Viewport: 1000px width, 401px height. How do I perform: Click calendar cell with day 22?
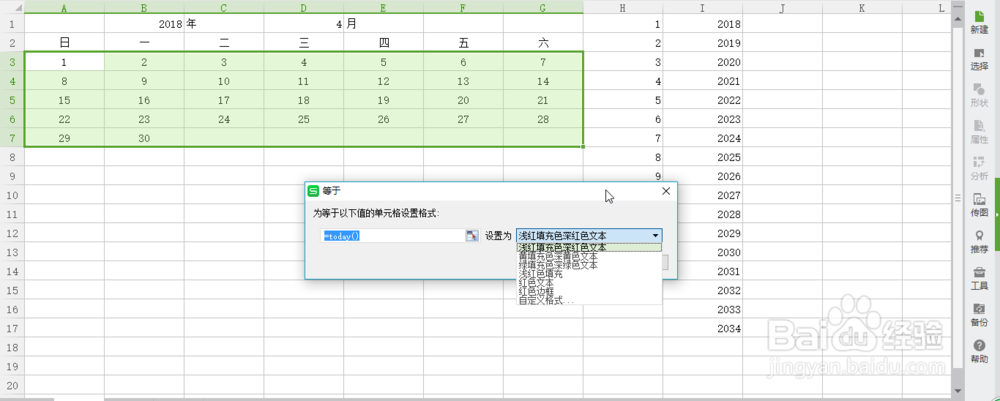click(64, 119)
